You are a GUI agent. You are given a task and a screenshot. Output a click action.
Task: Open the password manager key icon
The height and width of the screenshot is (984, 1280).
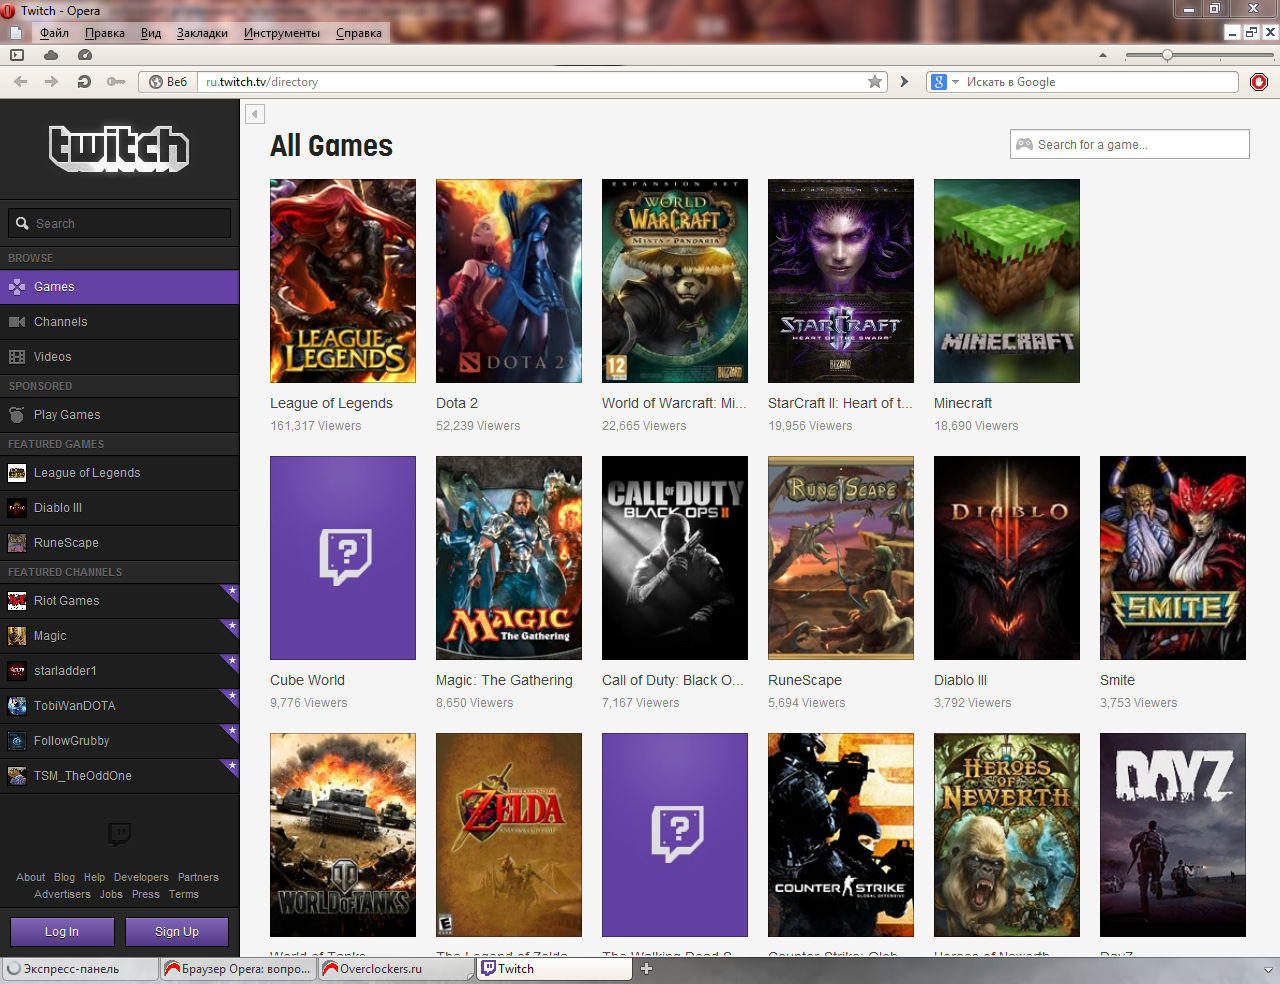pos(116,82)
